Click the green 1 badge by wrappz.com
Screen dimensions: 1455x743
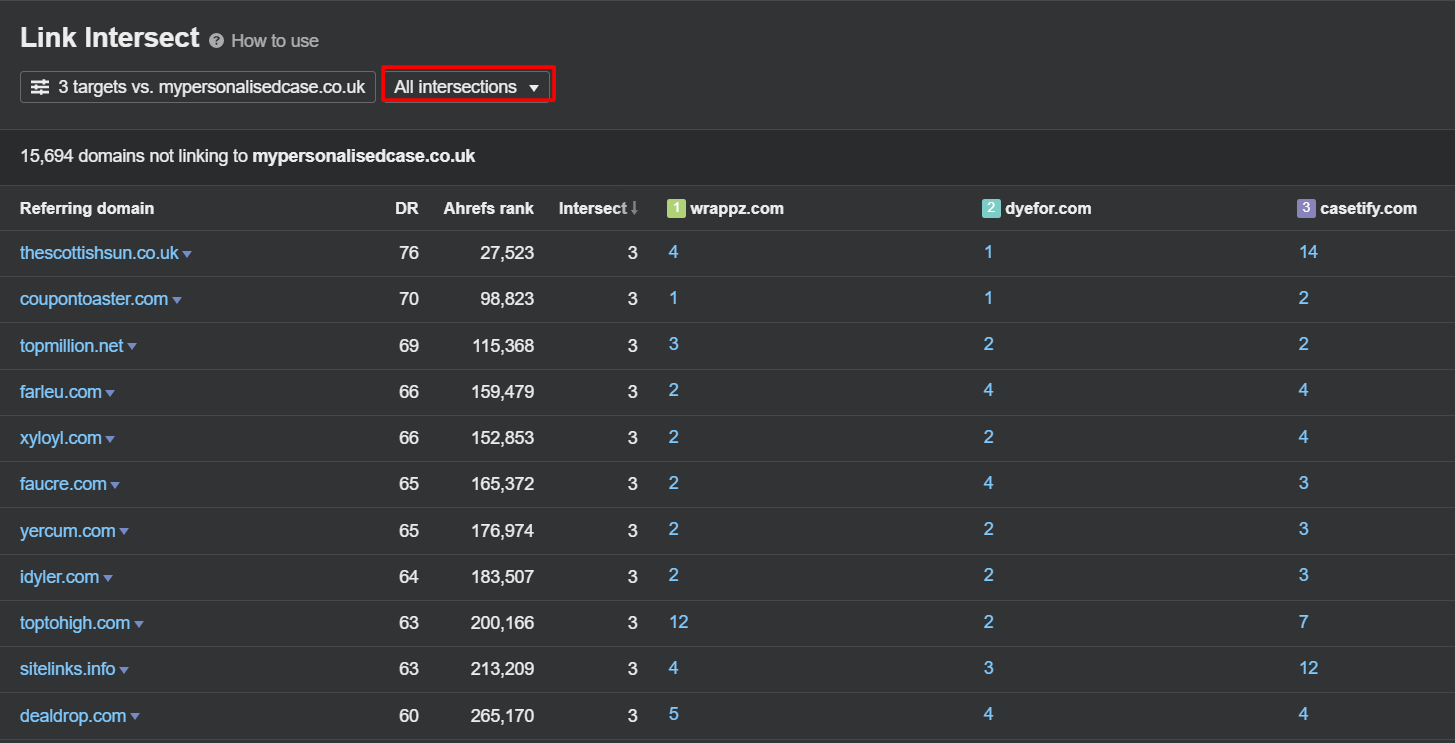(676, 208)
